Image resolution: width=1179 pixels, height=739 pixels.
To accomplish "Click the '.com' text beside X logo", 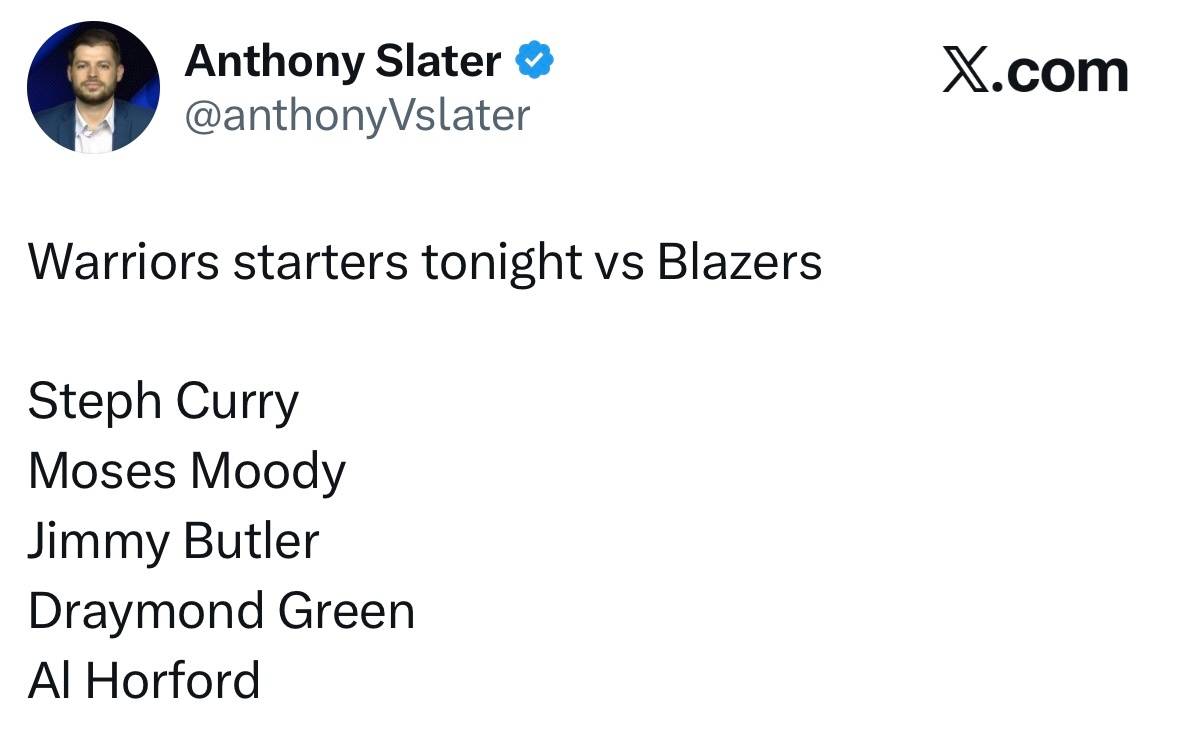I will tap(1059, 72).
